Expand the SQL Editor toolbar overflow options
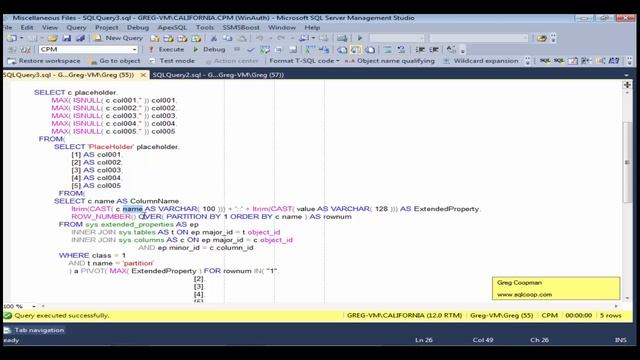 [x=462, y=51]
